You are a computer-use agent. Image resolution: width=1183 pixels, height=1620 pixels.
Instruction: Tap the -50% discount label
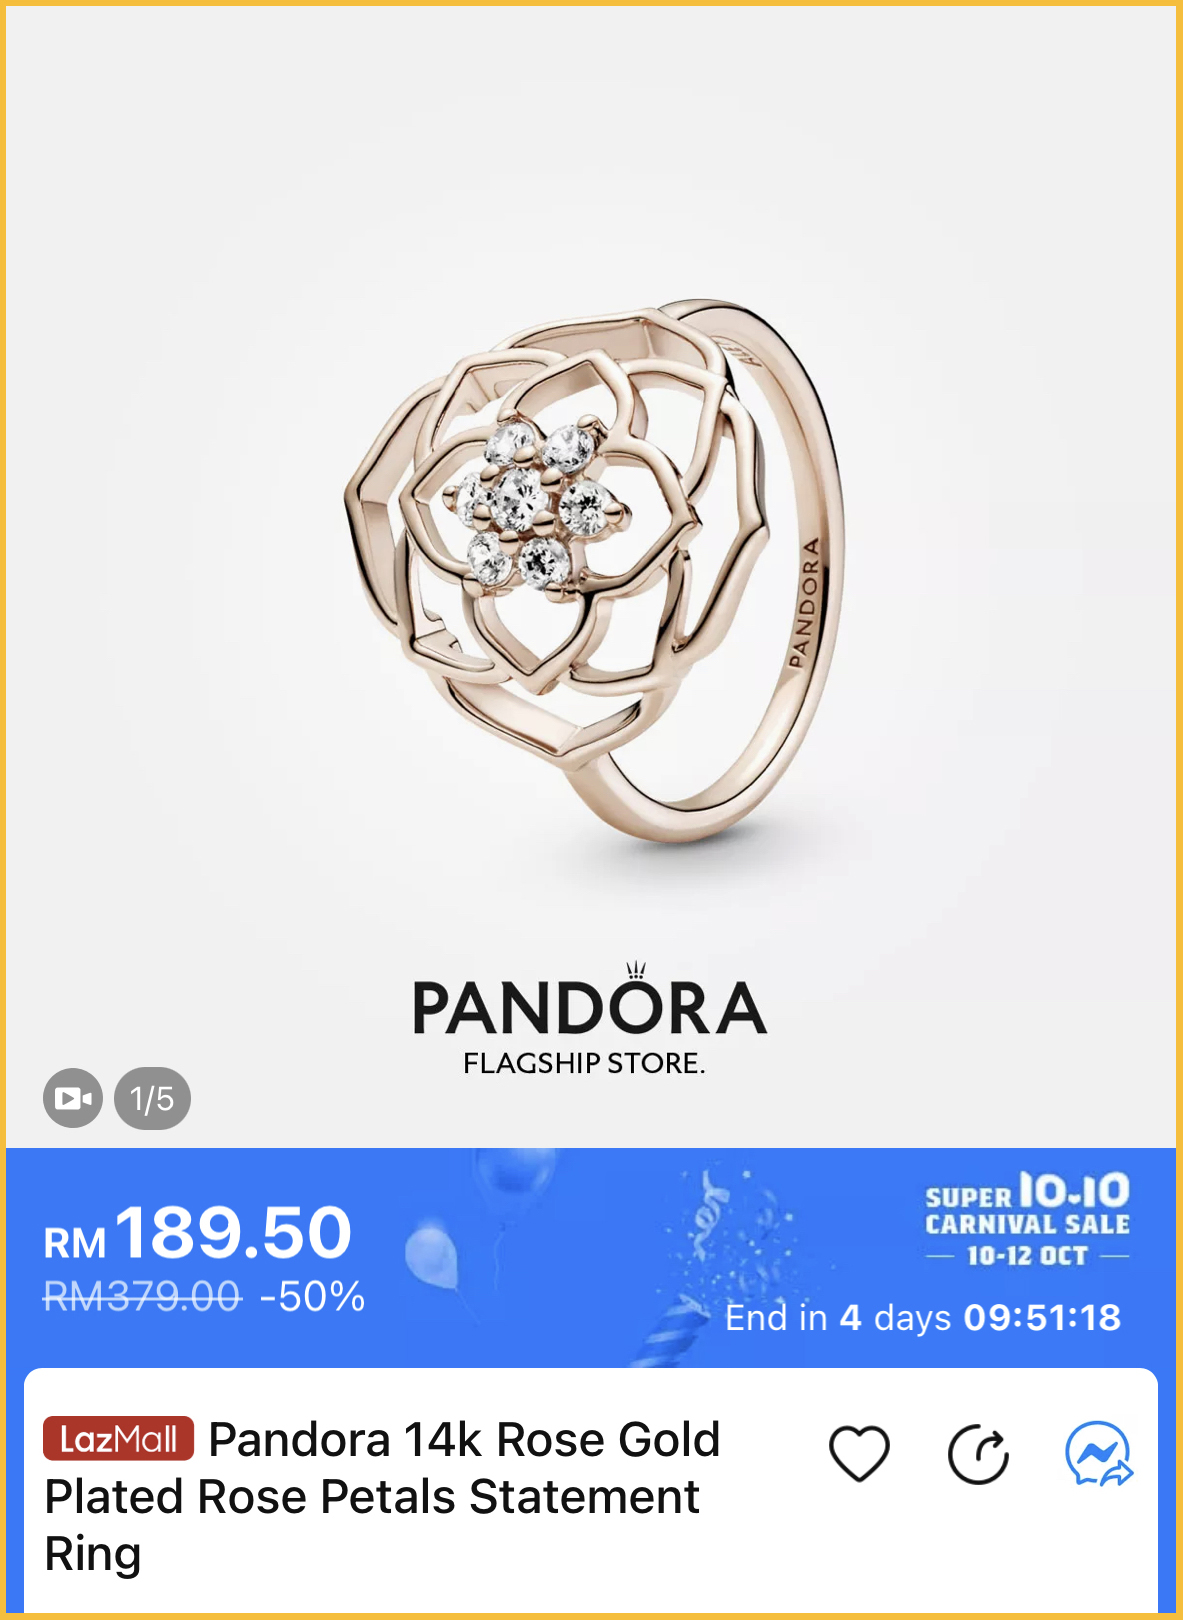tap(312, 1297)
